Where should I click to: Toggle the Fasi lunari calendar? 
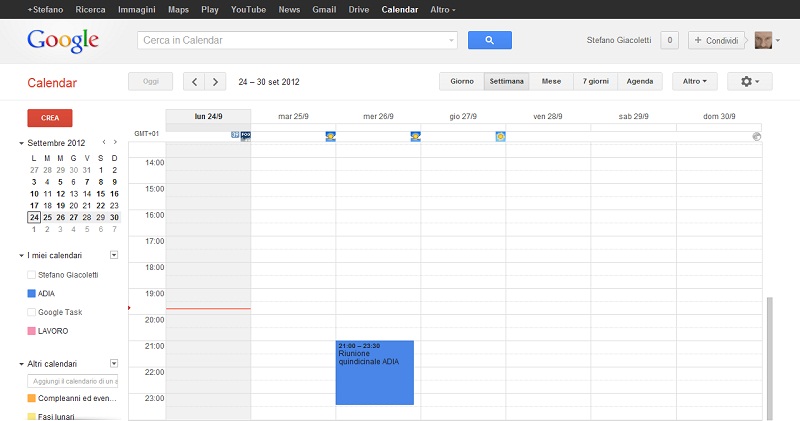31,416
